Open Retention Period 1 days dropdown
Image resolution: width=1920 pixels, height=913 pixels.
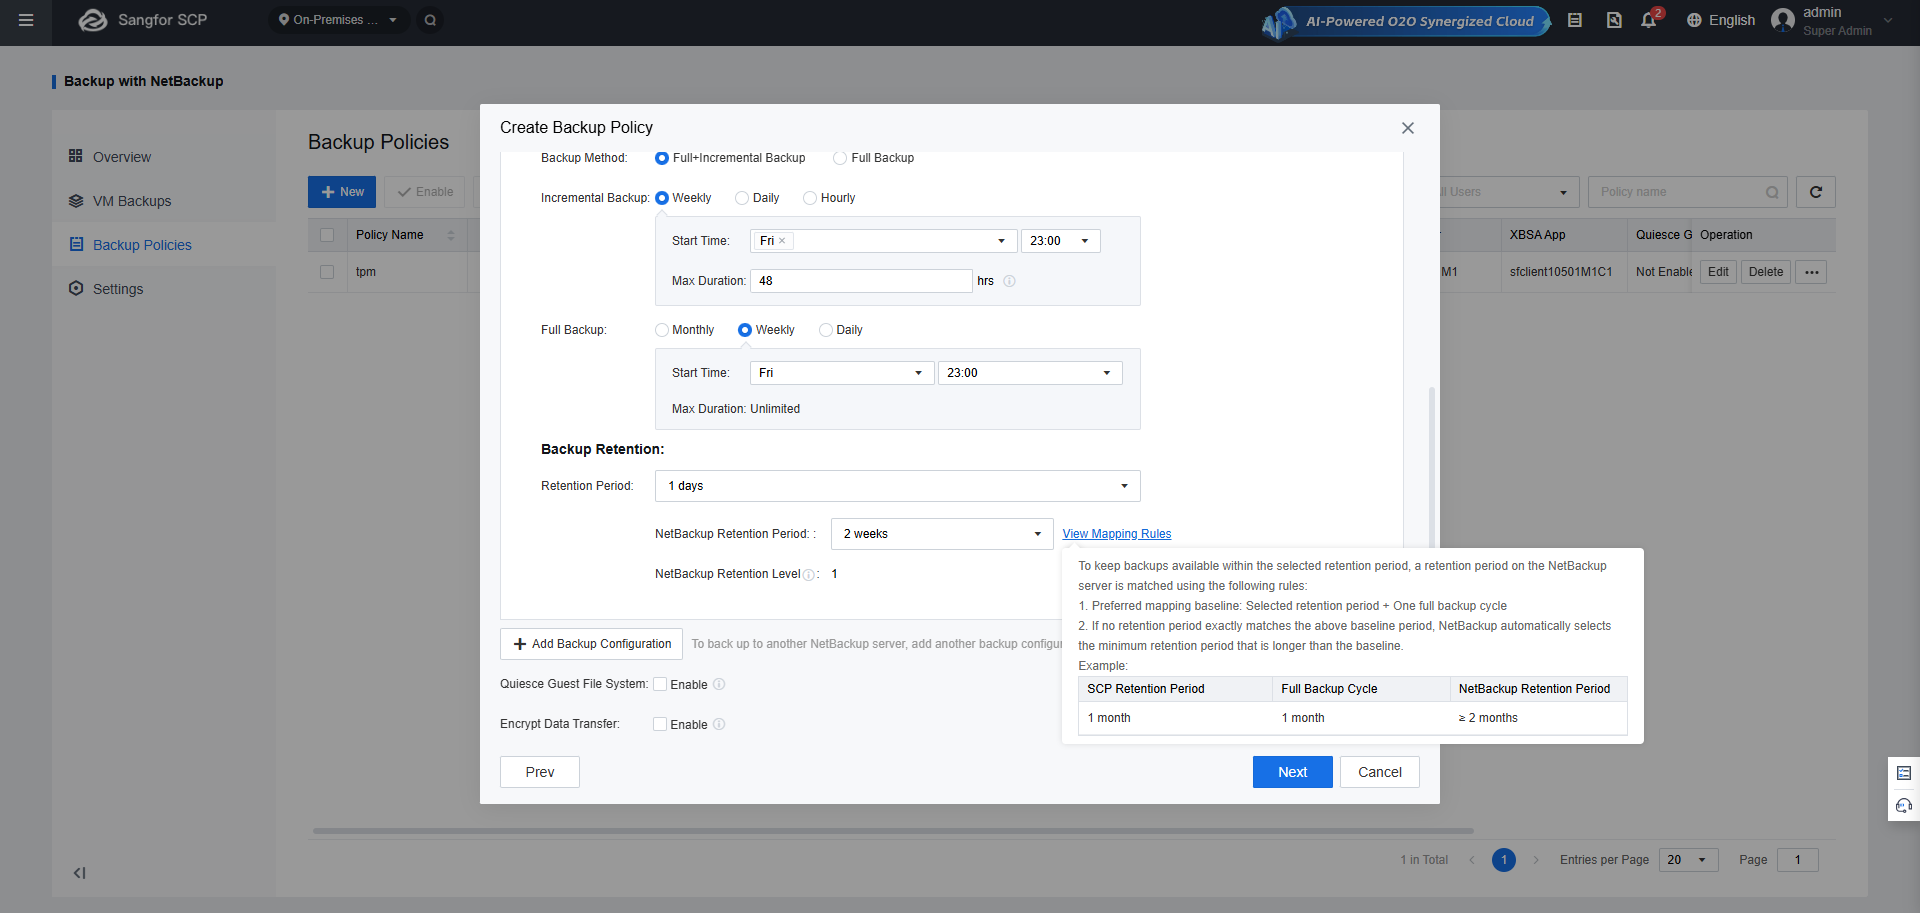(898, 486)
